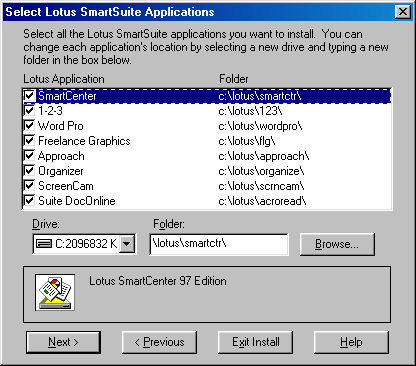This screenshot has width=416, height=366.
Task: Close the Select Lotus SmartSuite Applications dialog
Action: 403,12
